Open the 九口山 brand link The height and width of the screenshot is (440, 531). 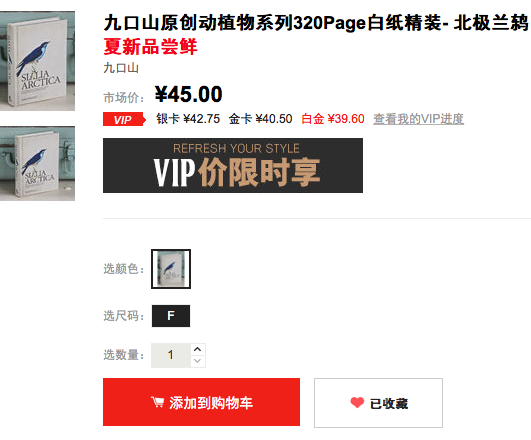(x=121, y=68)
